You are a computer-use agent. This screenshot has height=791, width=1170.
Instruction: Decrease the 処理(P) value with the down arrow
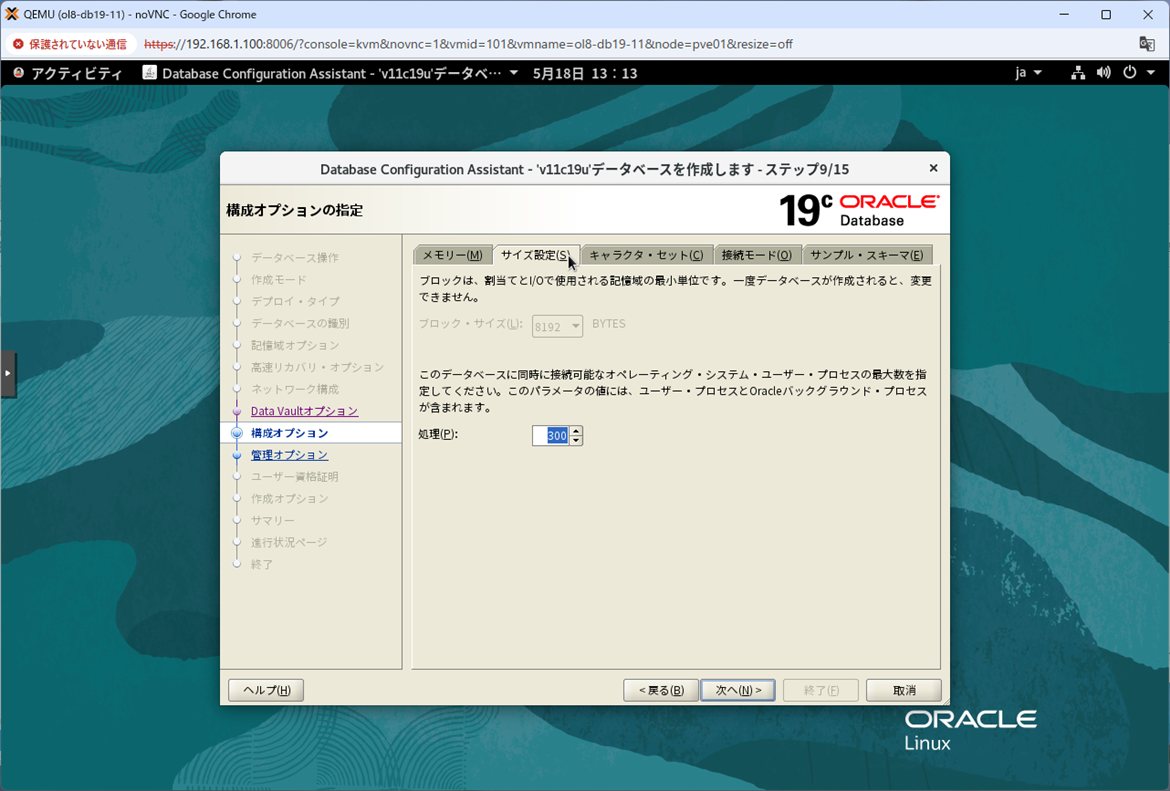576,441
